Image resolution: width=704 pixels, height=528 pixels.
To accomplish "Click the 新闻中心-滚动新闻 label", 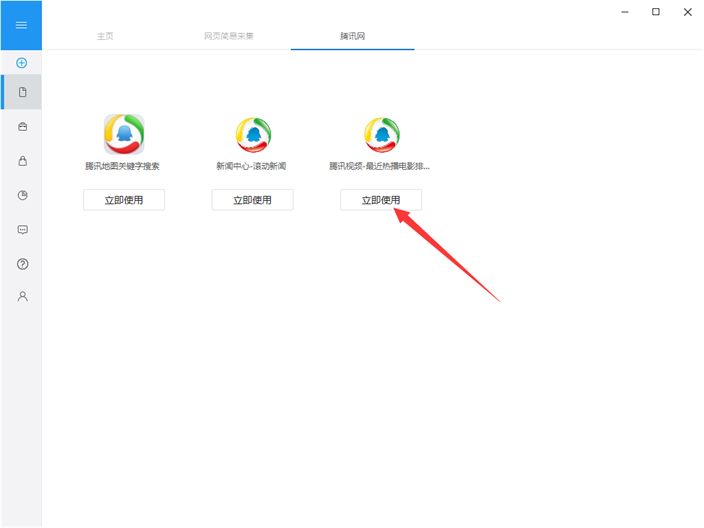I will 251,166.
